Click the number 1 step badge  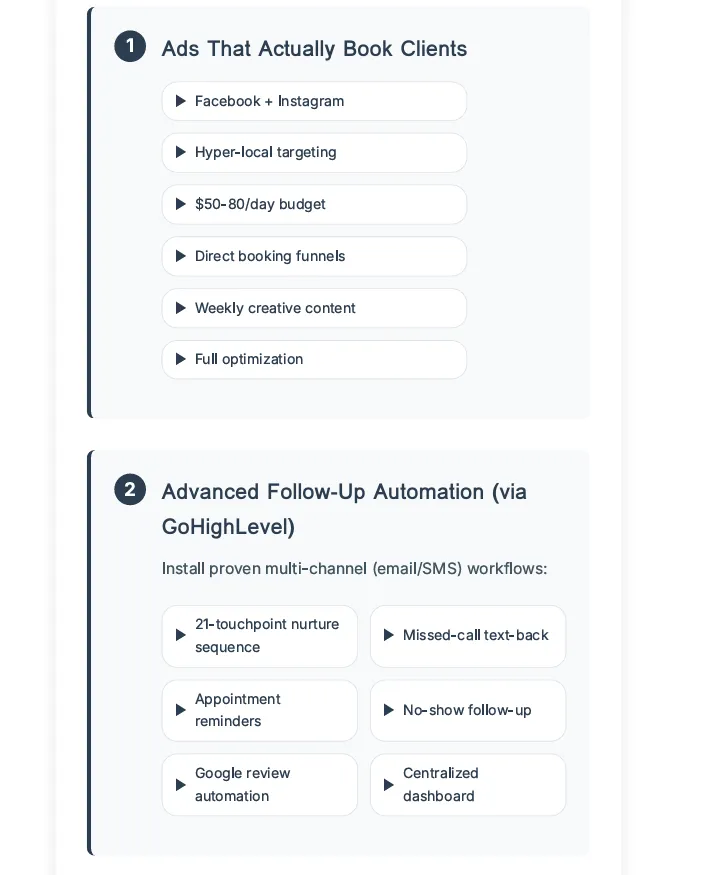[x=130, y=47]
